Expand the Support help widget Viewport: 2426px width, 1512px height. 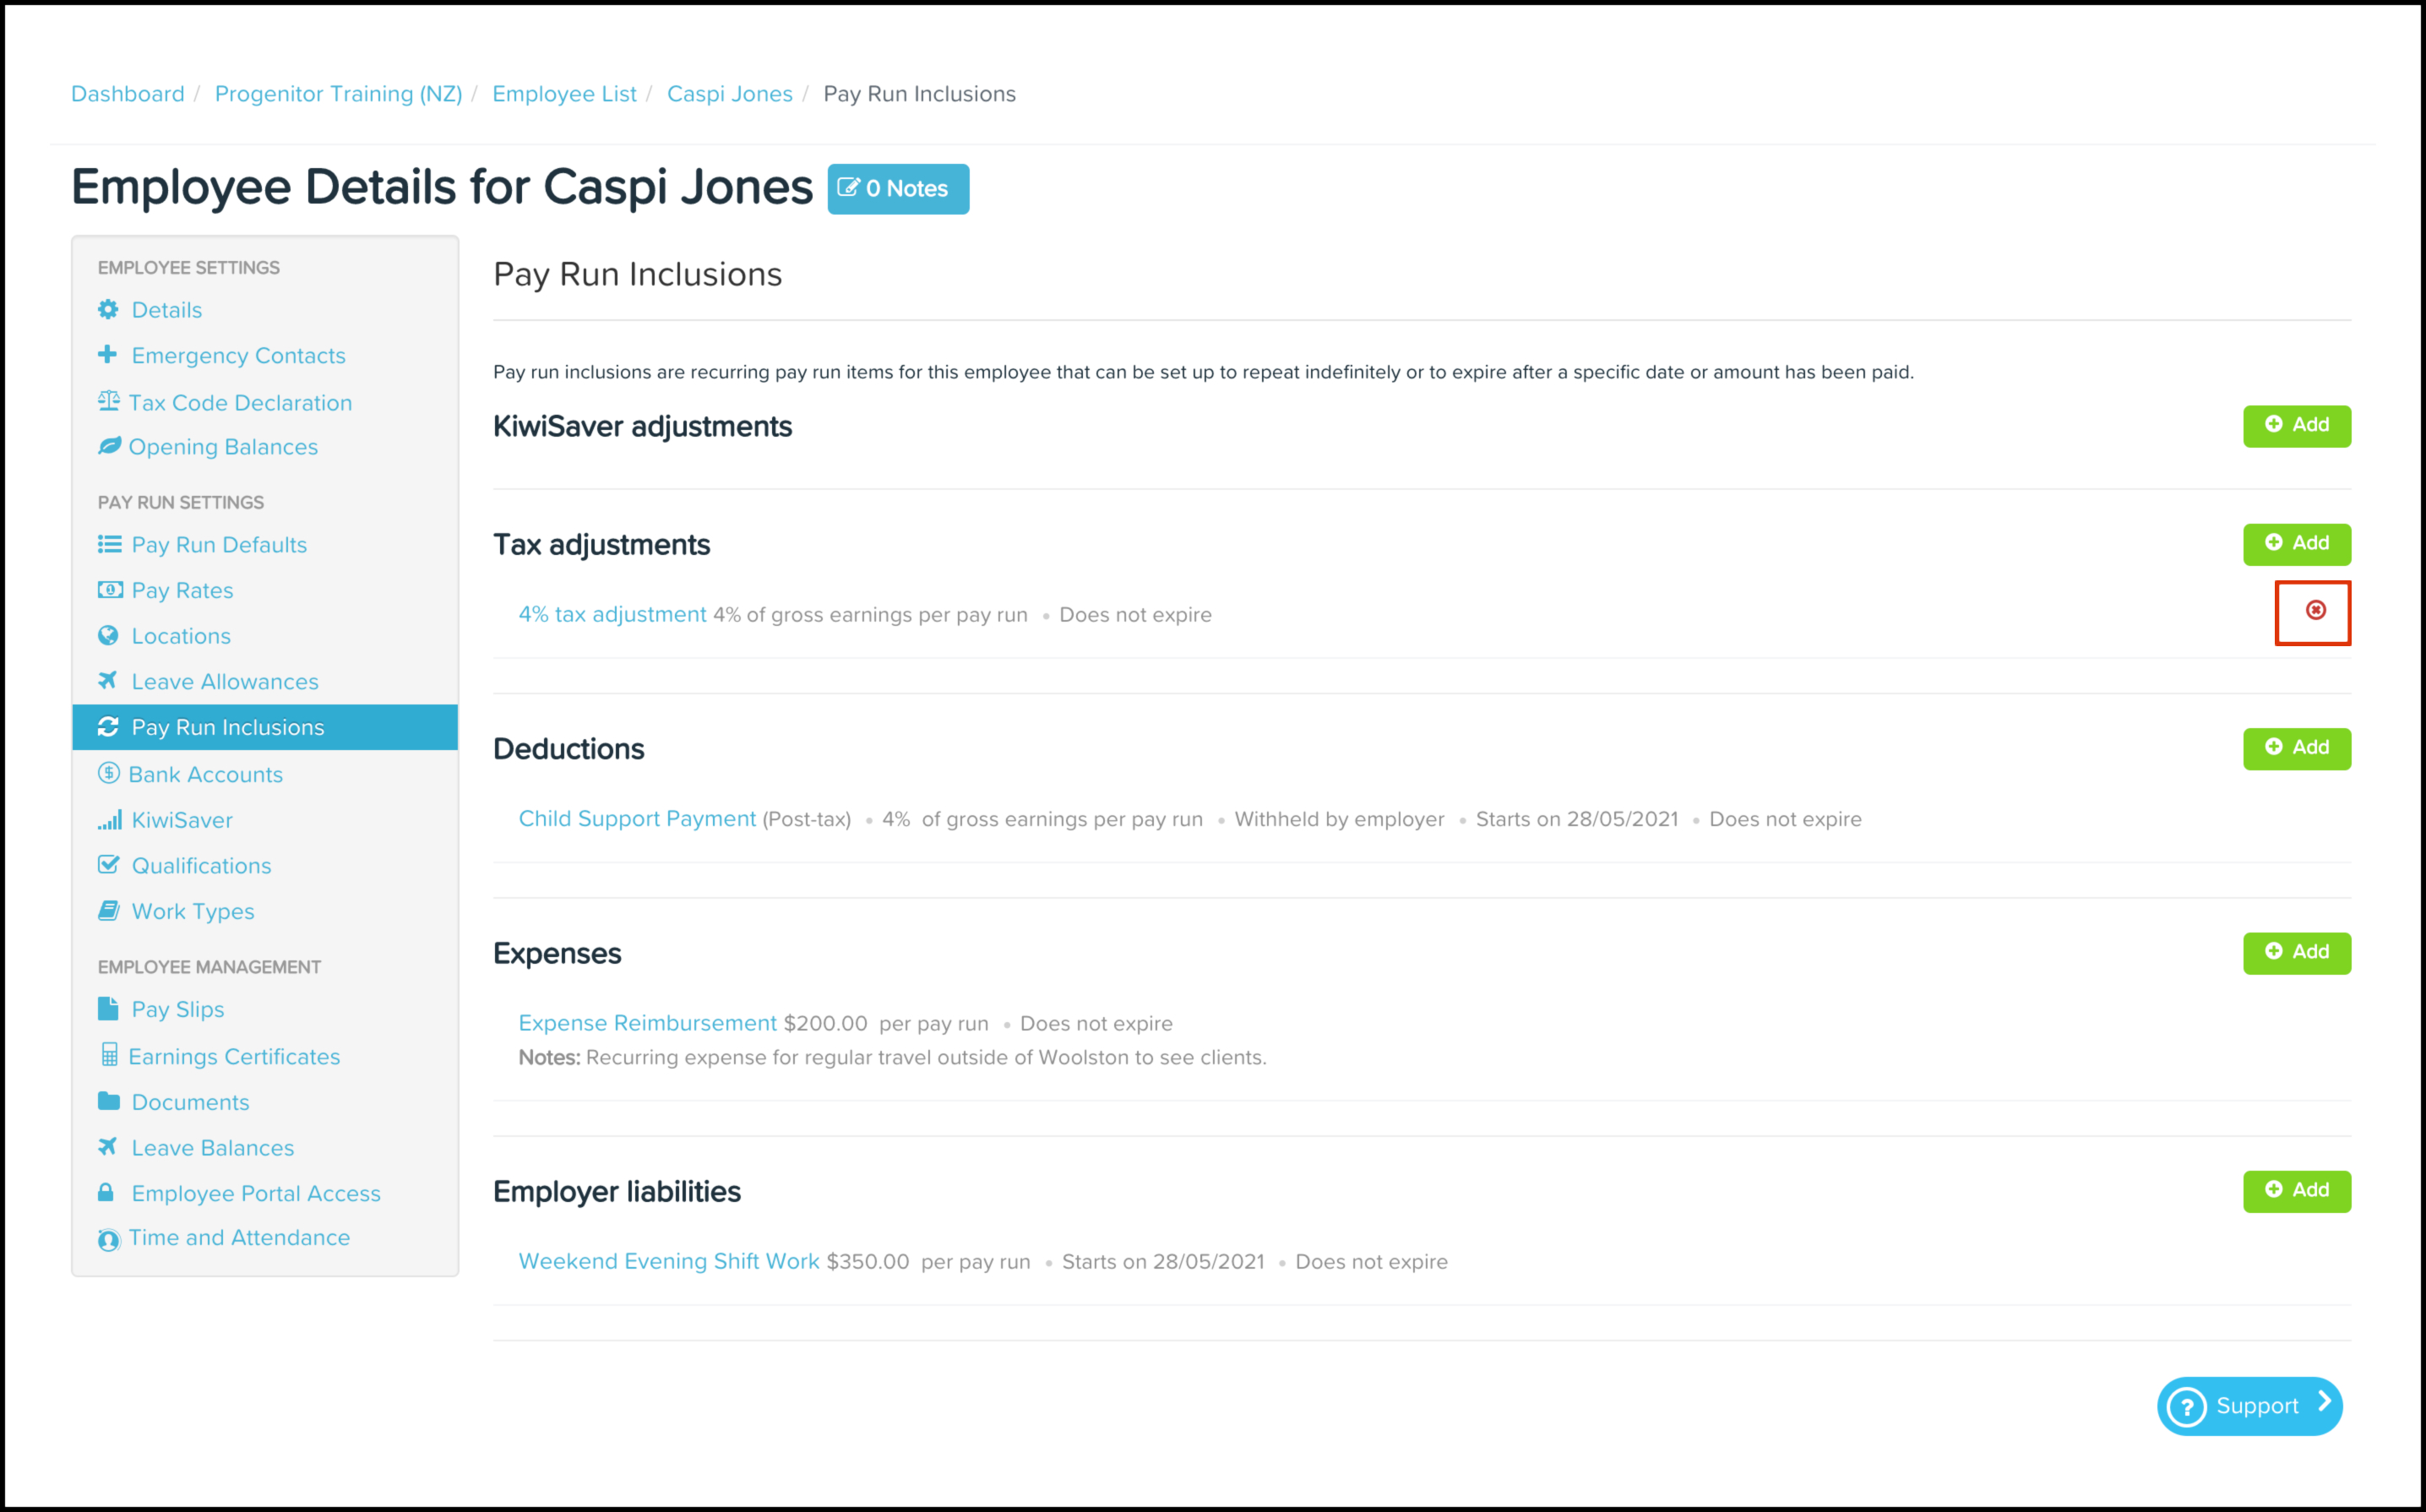(2249, 1405)
